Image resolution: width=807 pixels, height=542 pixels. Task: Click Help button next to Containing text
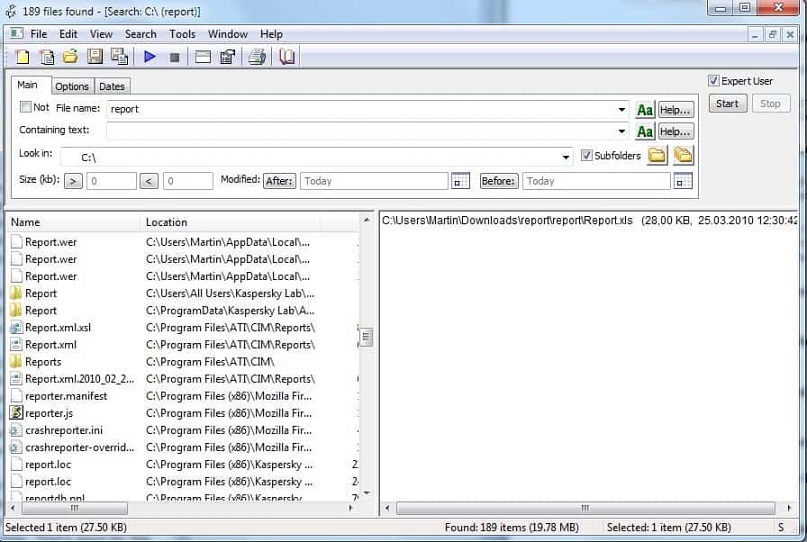(675, 132)
